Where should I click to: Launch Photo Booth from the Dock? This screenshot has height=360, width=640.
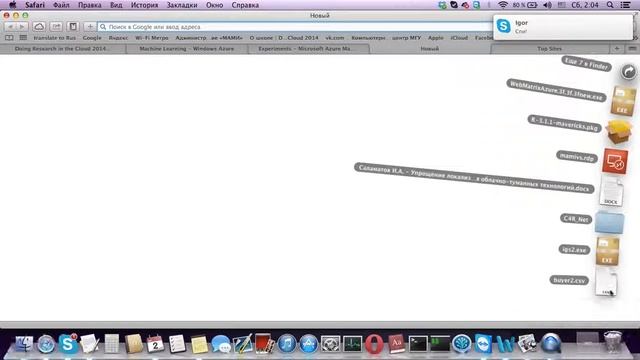coord(265,344)
